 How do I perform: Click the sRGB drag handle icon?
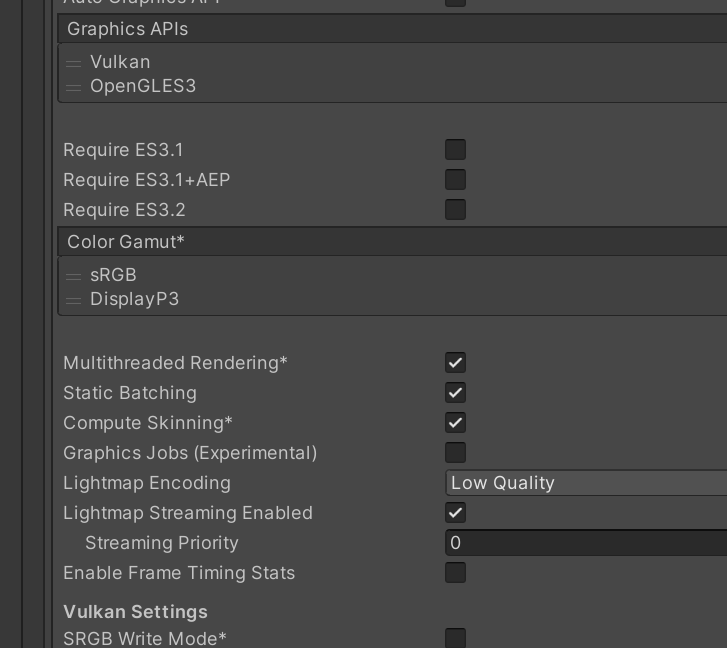(x=73, y=276)
